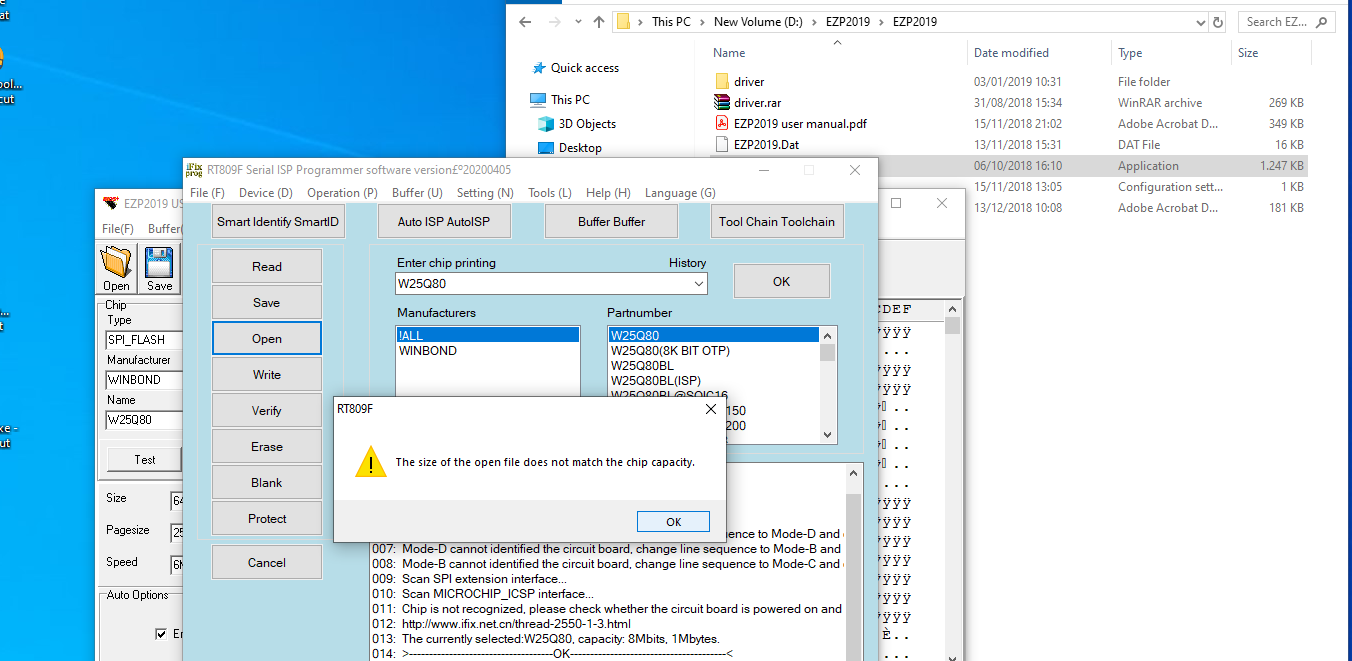Open the Help (H) menu

pos(608,193)
